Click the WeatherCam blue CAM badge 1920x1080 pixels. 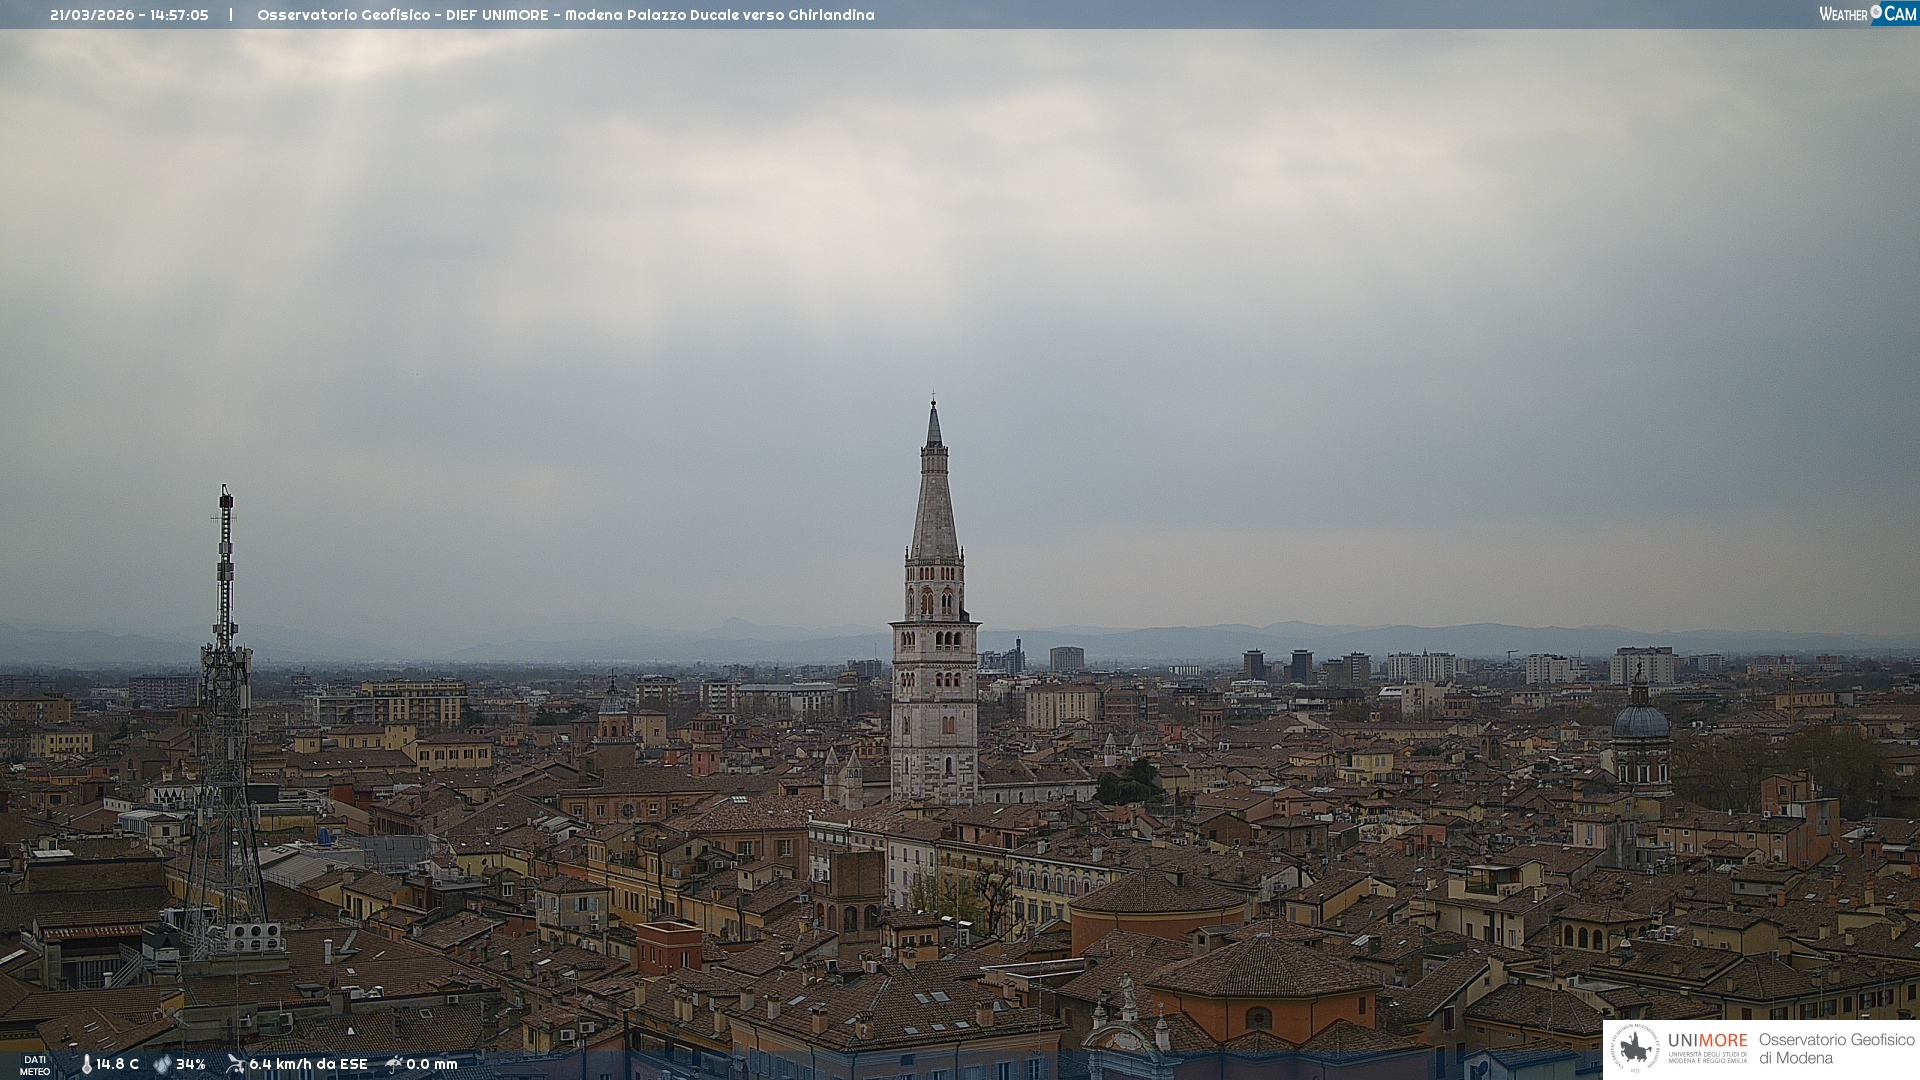pos(1899,14)
